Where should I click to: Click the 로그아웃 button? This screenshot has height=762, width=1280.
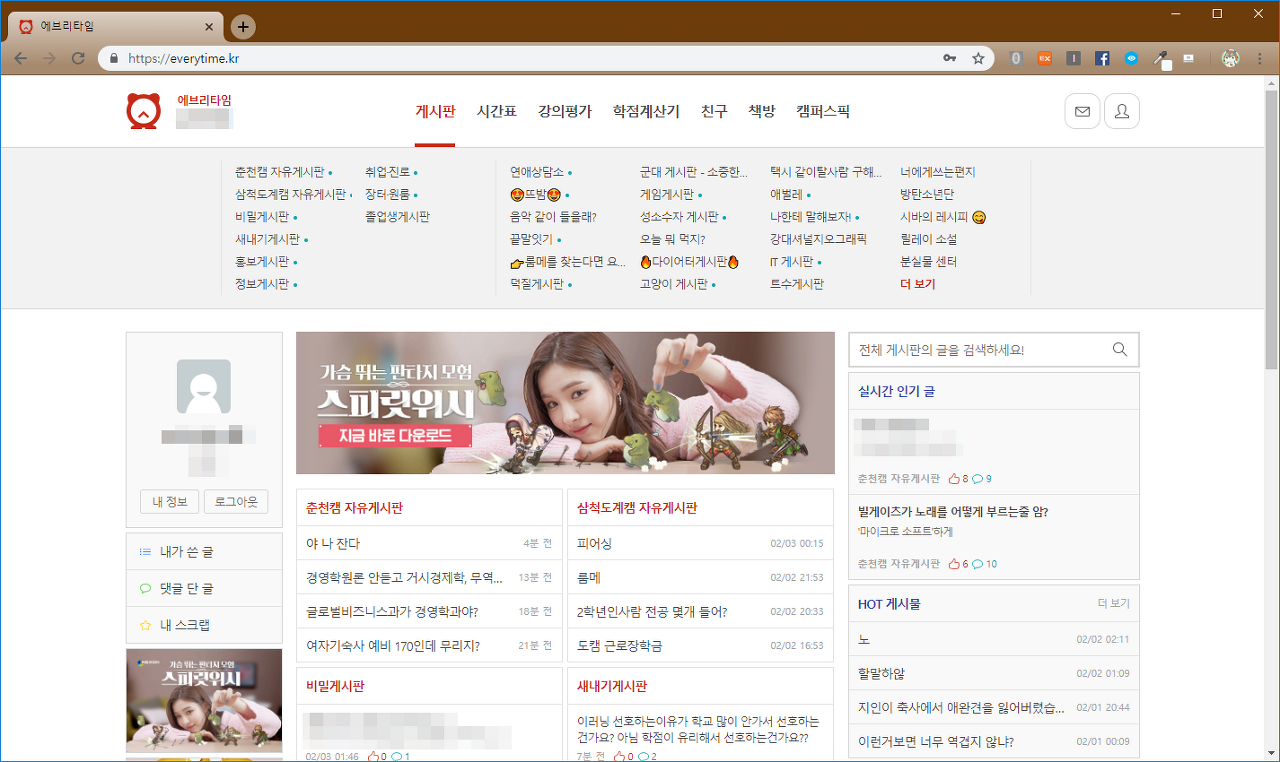click(x=236, y=501)
